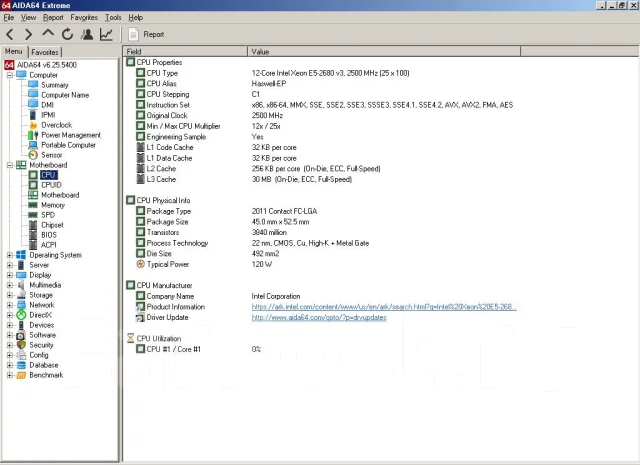The height and width of the screenshot is (465, 640).
Task: Select Chipset tree entry
Action: pyautogui.click(x=52, y=225)
